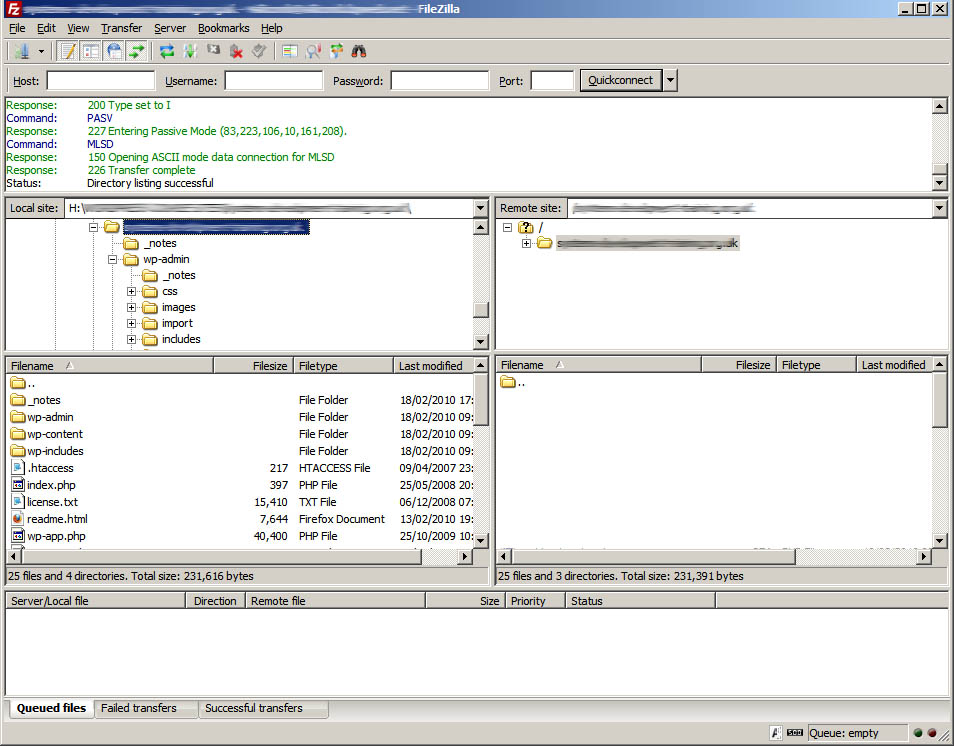Screen dimensions: 954x746
Task: Select the license.txt file icon
Action: (18, 502)
